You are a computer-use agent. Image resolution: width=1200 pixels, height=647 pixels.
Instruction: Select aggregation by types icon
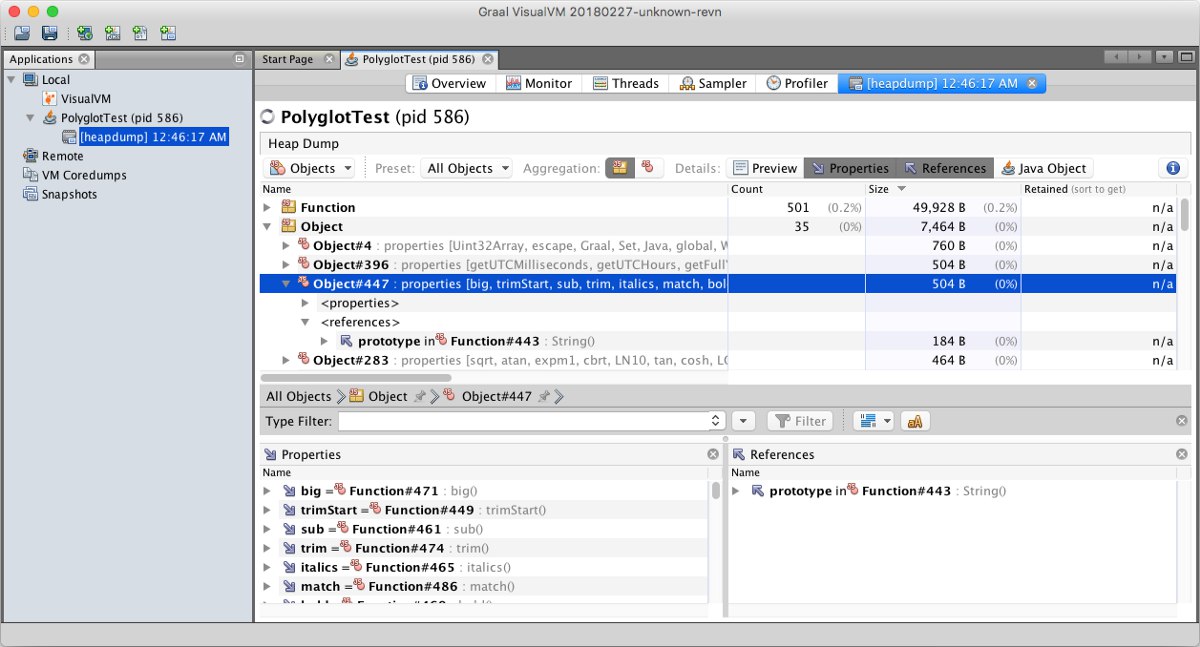pos(620,168)
